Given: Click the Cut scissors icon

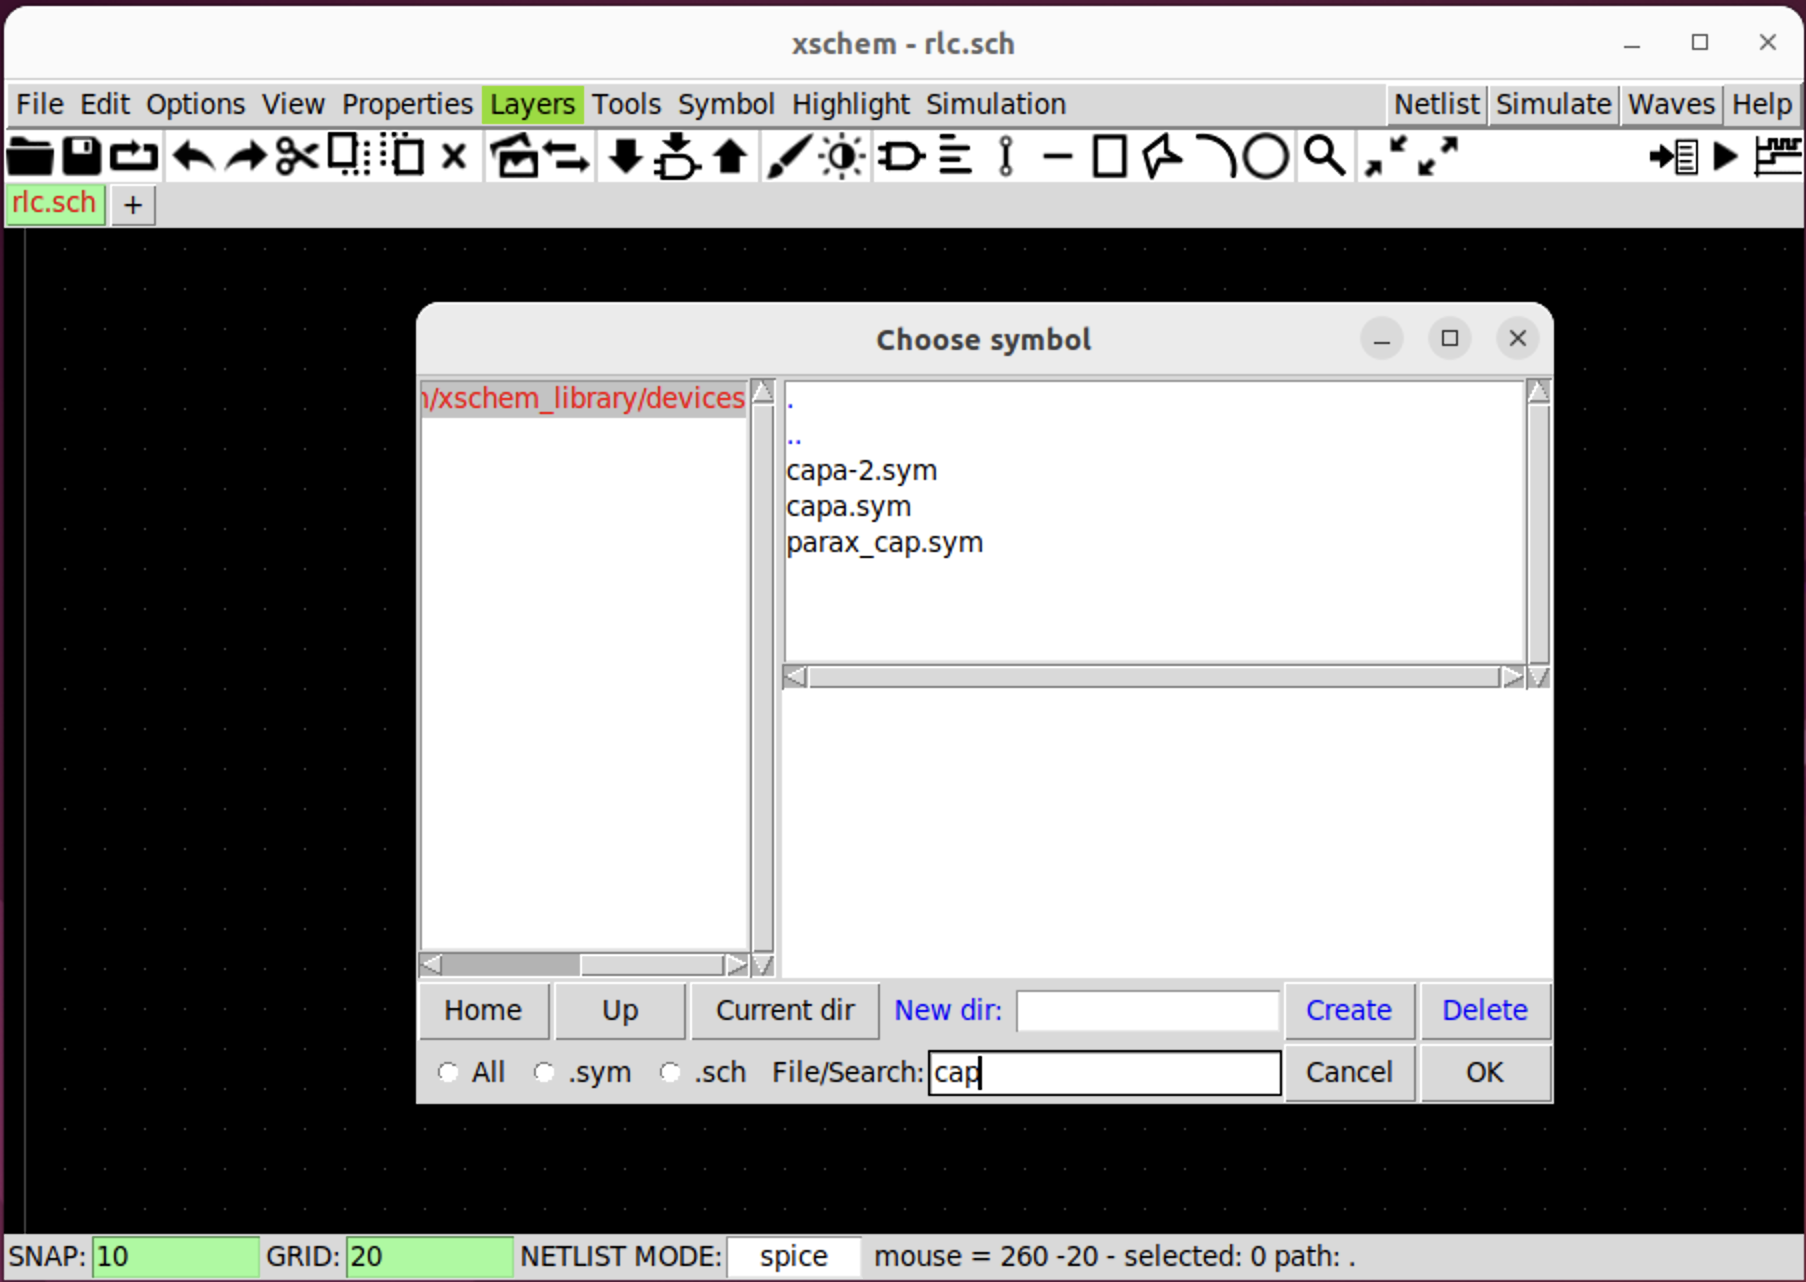Looking at the screenshot, I should 297,157.
